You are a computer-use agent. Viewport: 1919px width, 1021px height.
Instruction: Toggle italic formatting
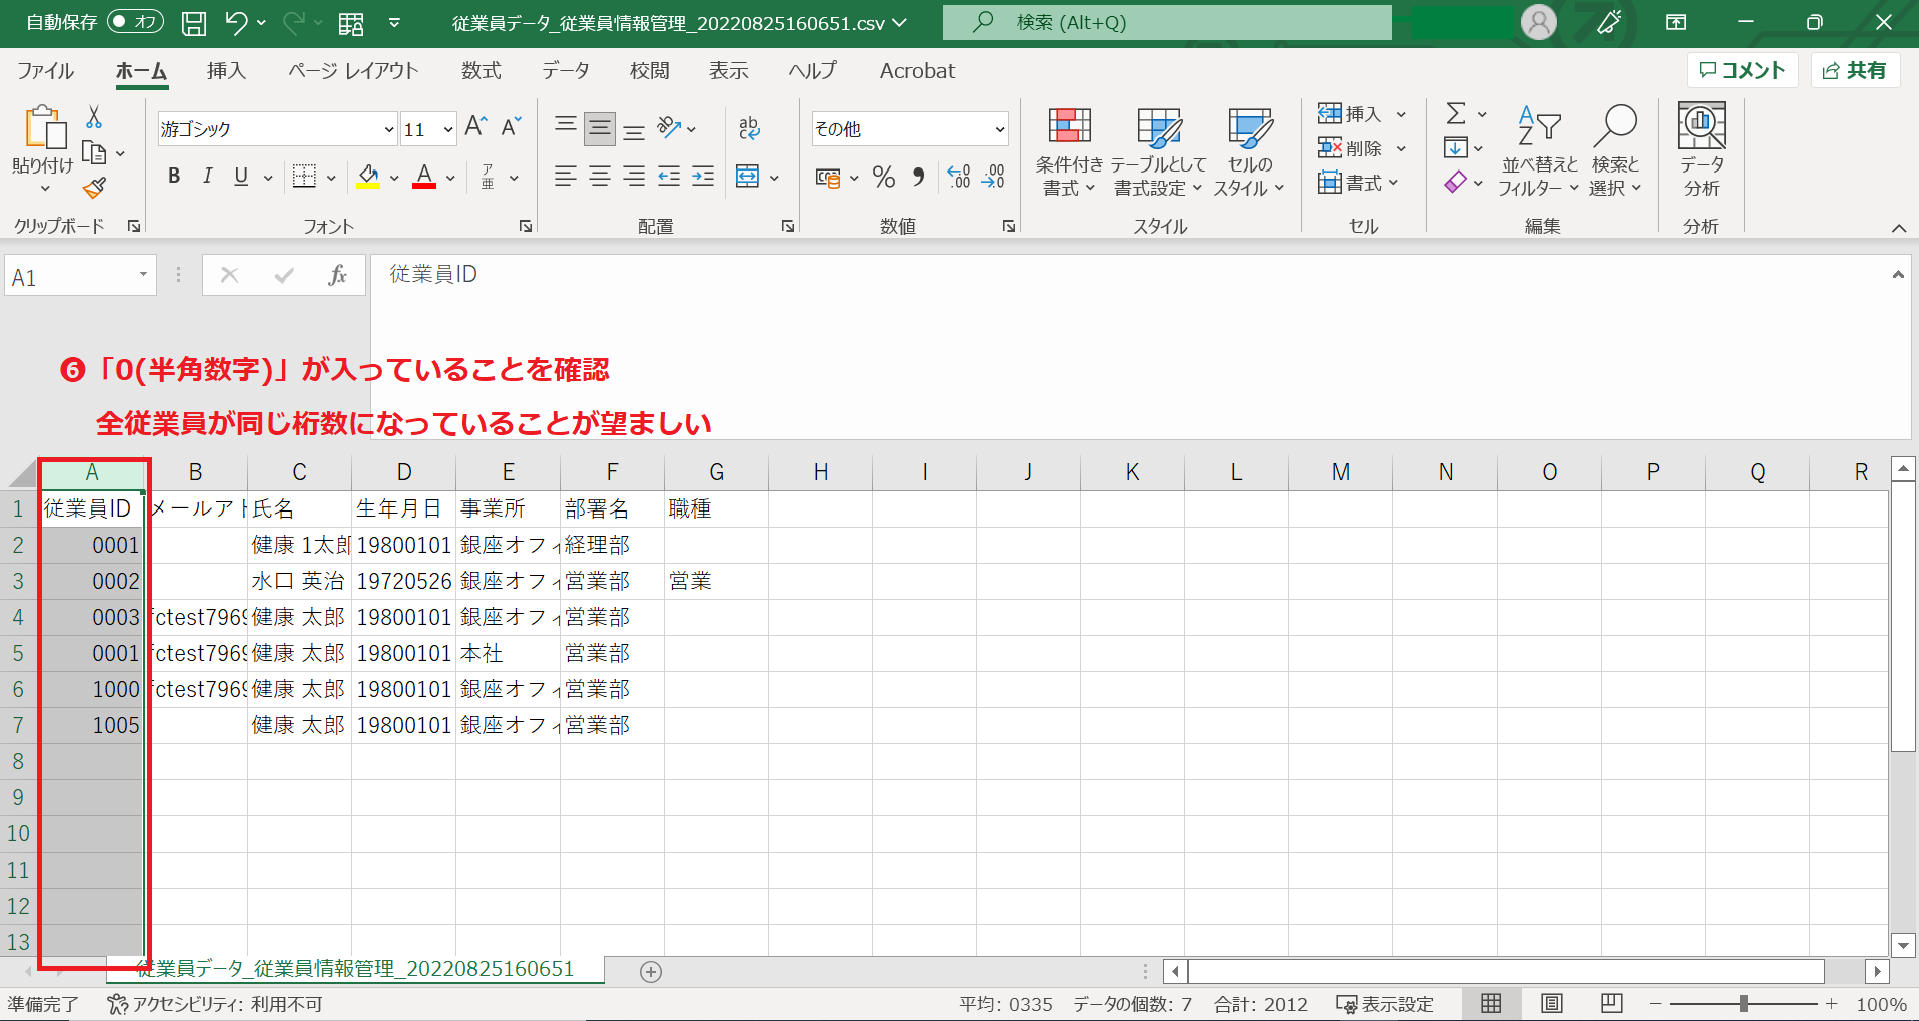pyautogui.click(x=207, y=177)
